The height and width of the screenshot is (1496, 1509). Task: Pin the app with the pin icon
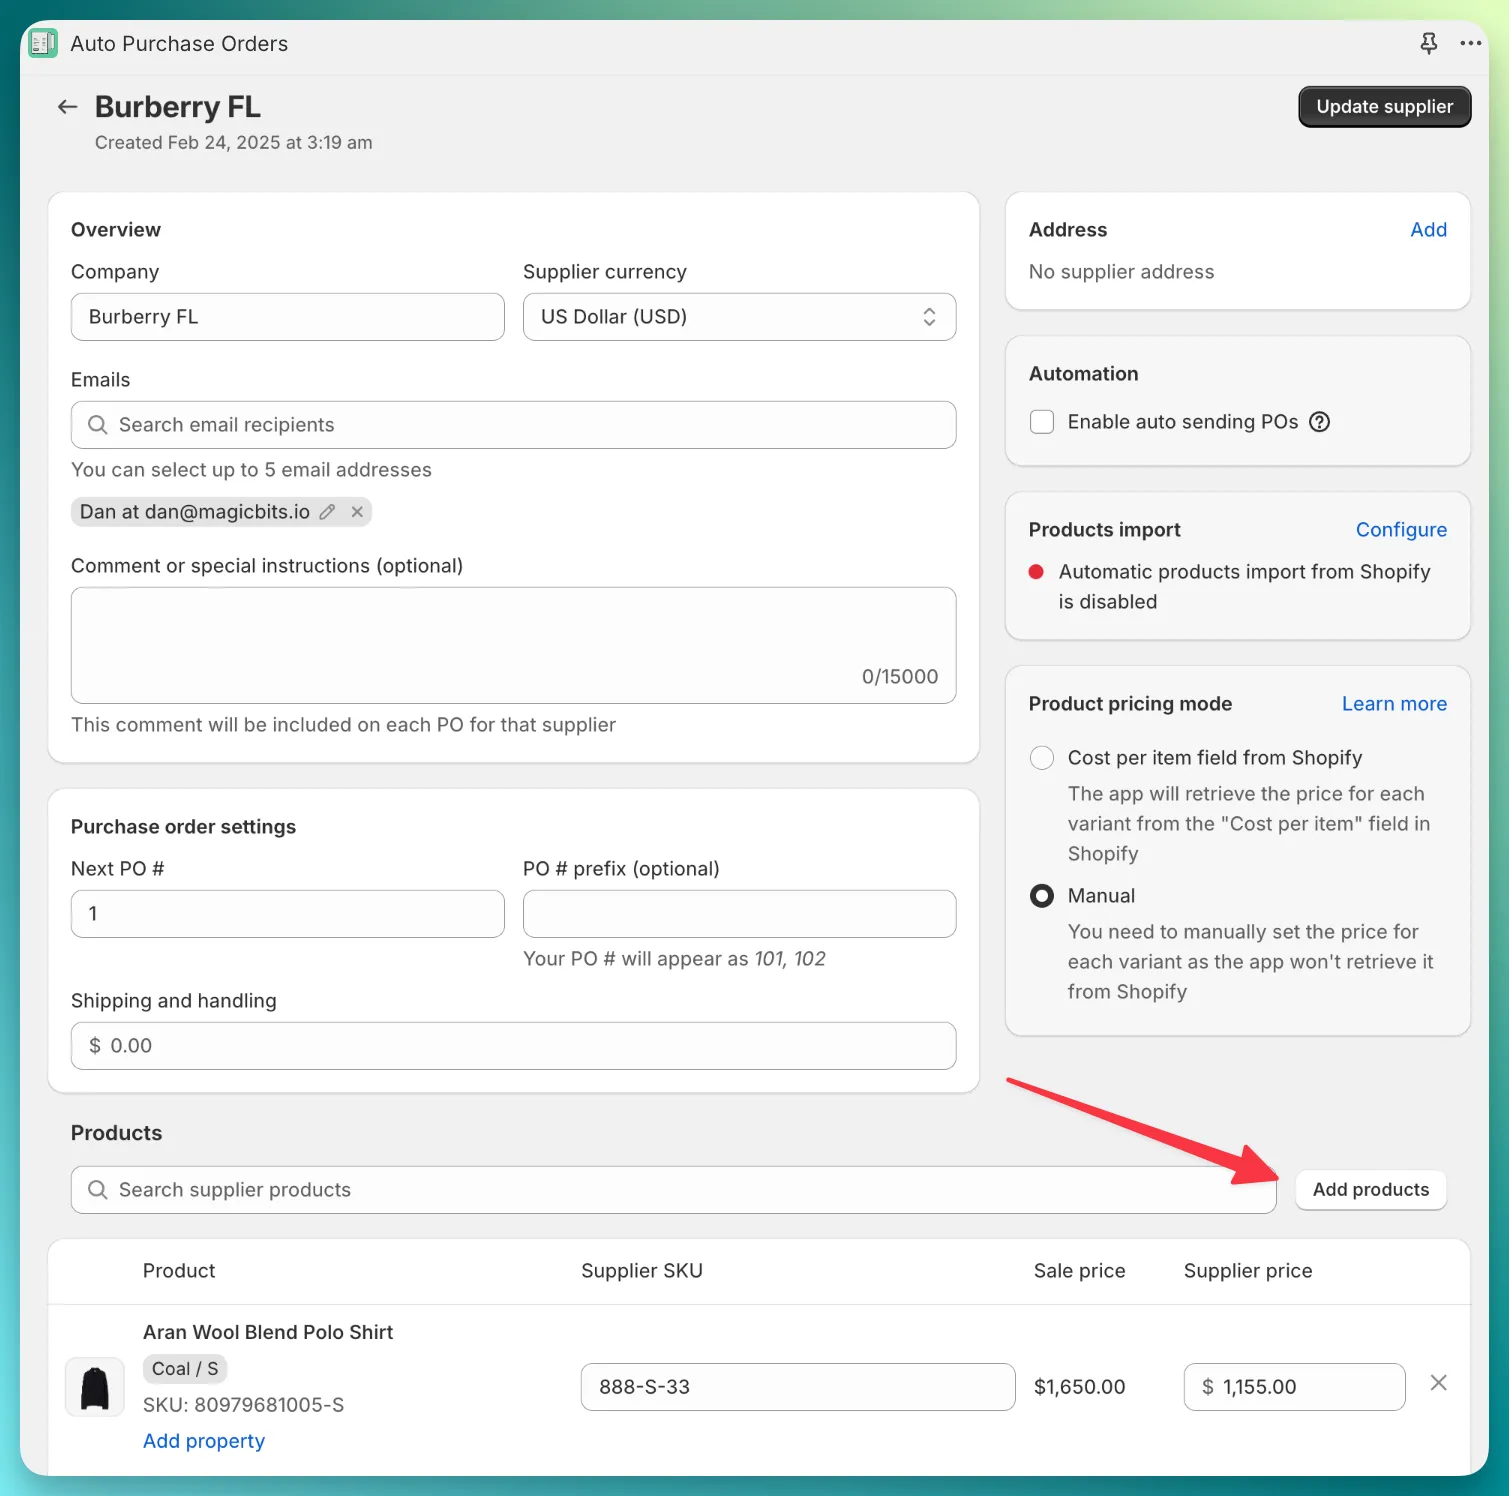(x=1429, y=43)
